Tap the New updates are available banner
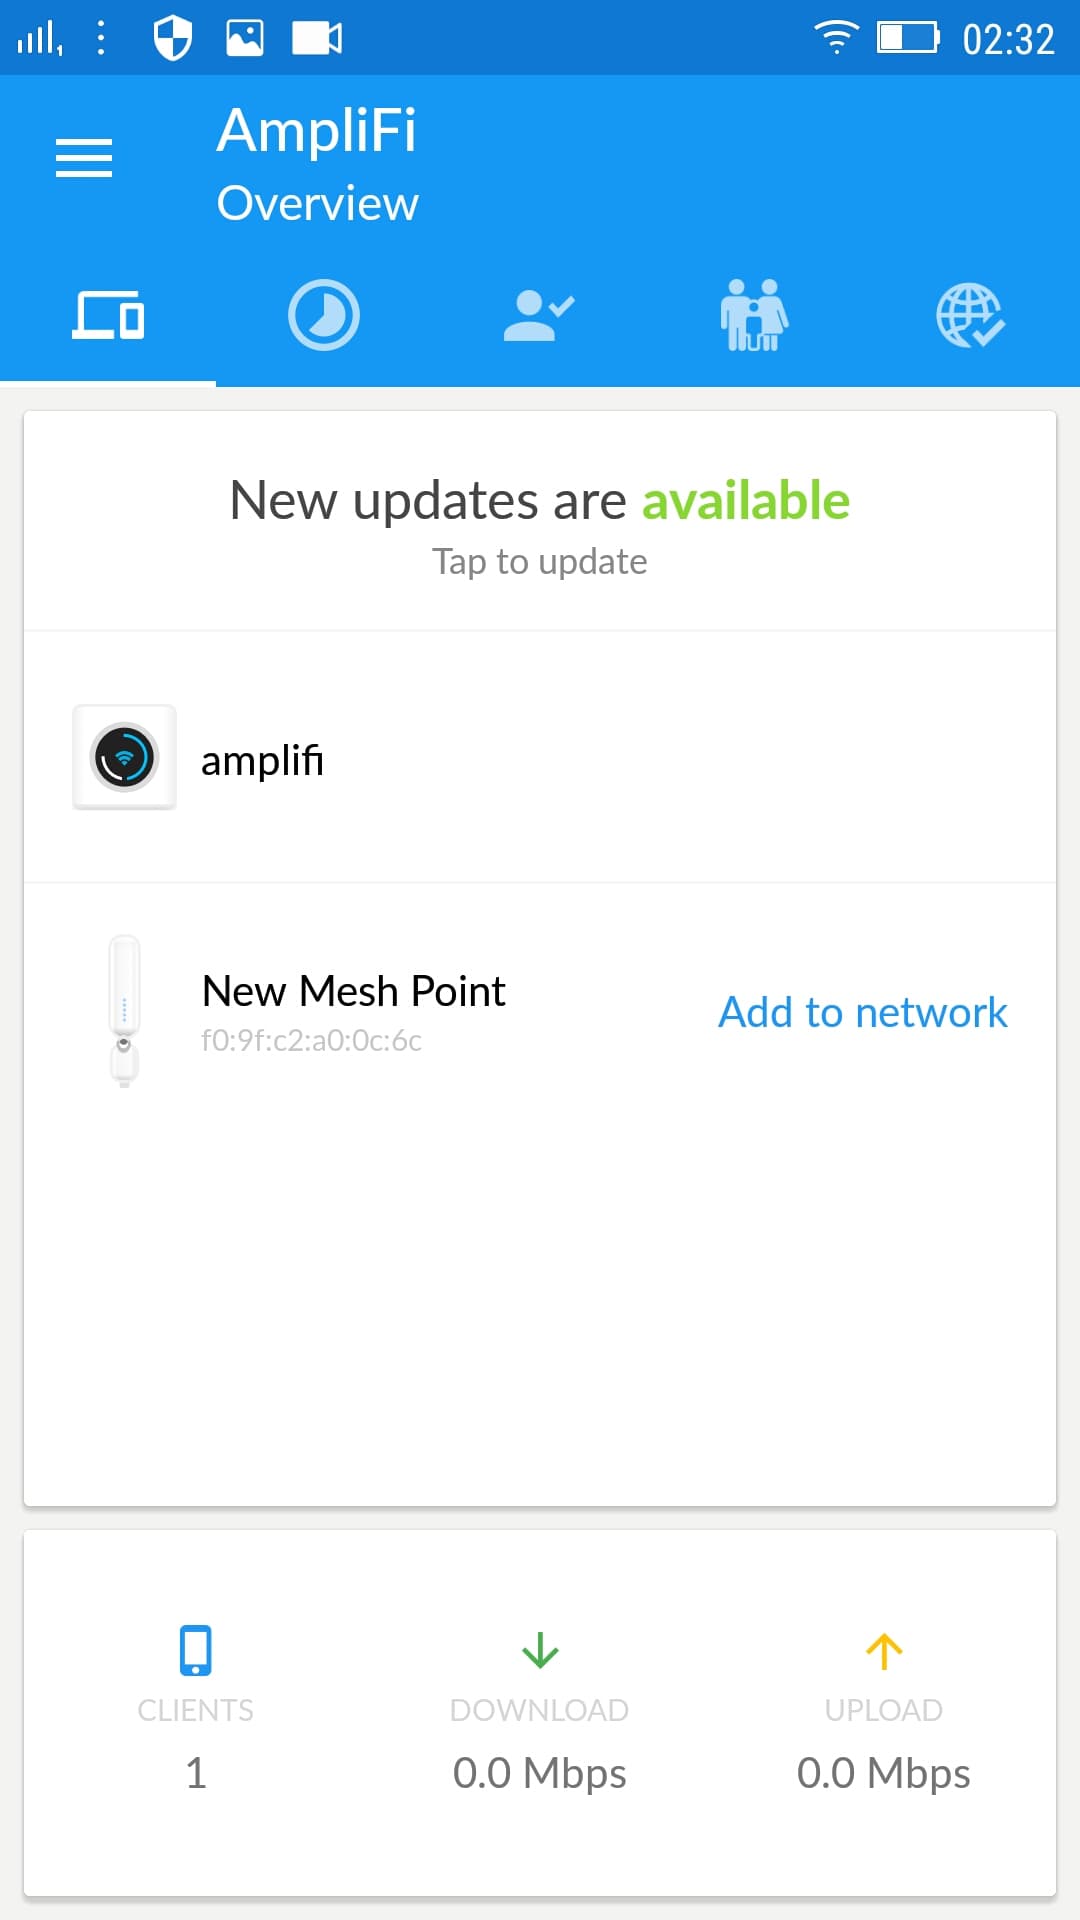The width and height of the screenshot is (1080, 1920). pyautogui.click(x=540, y=500)
